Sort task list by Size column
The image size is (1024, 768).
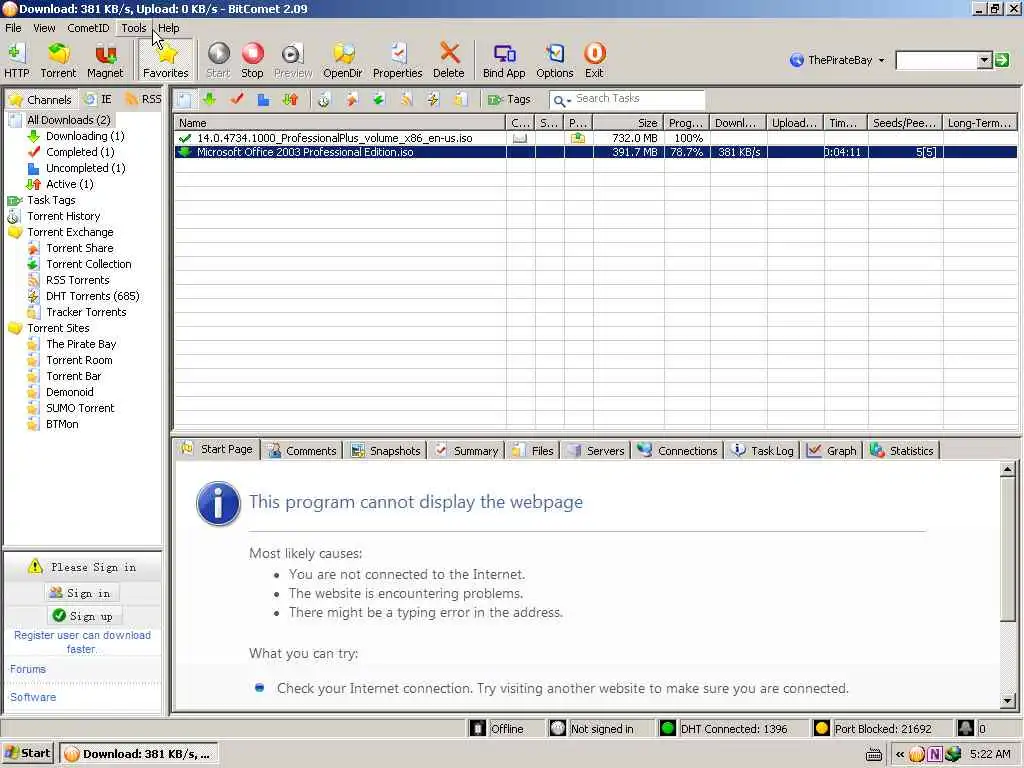click(628, 123)
